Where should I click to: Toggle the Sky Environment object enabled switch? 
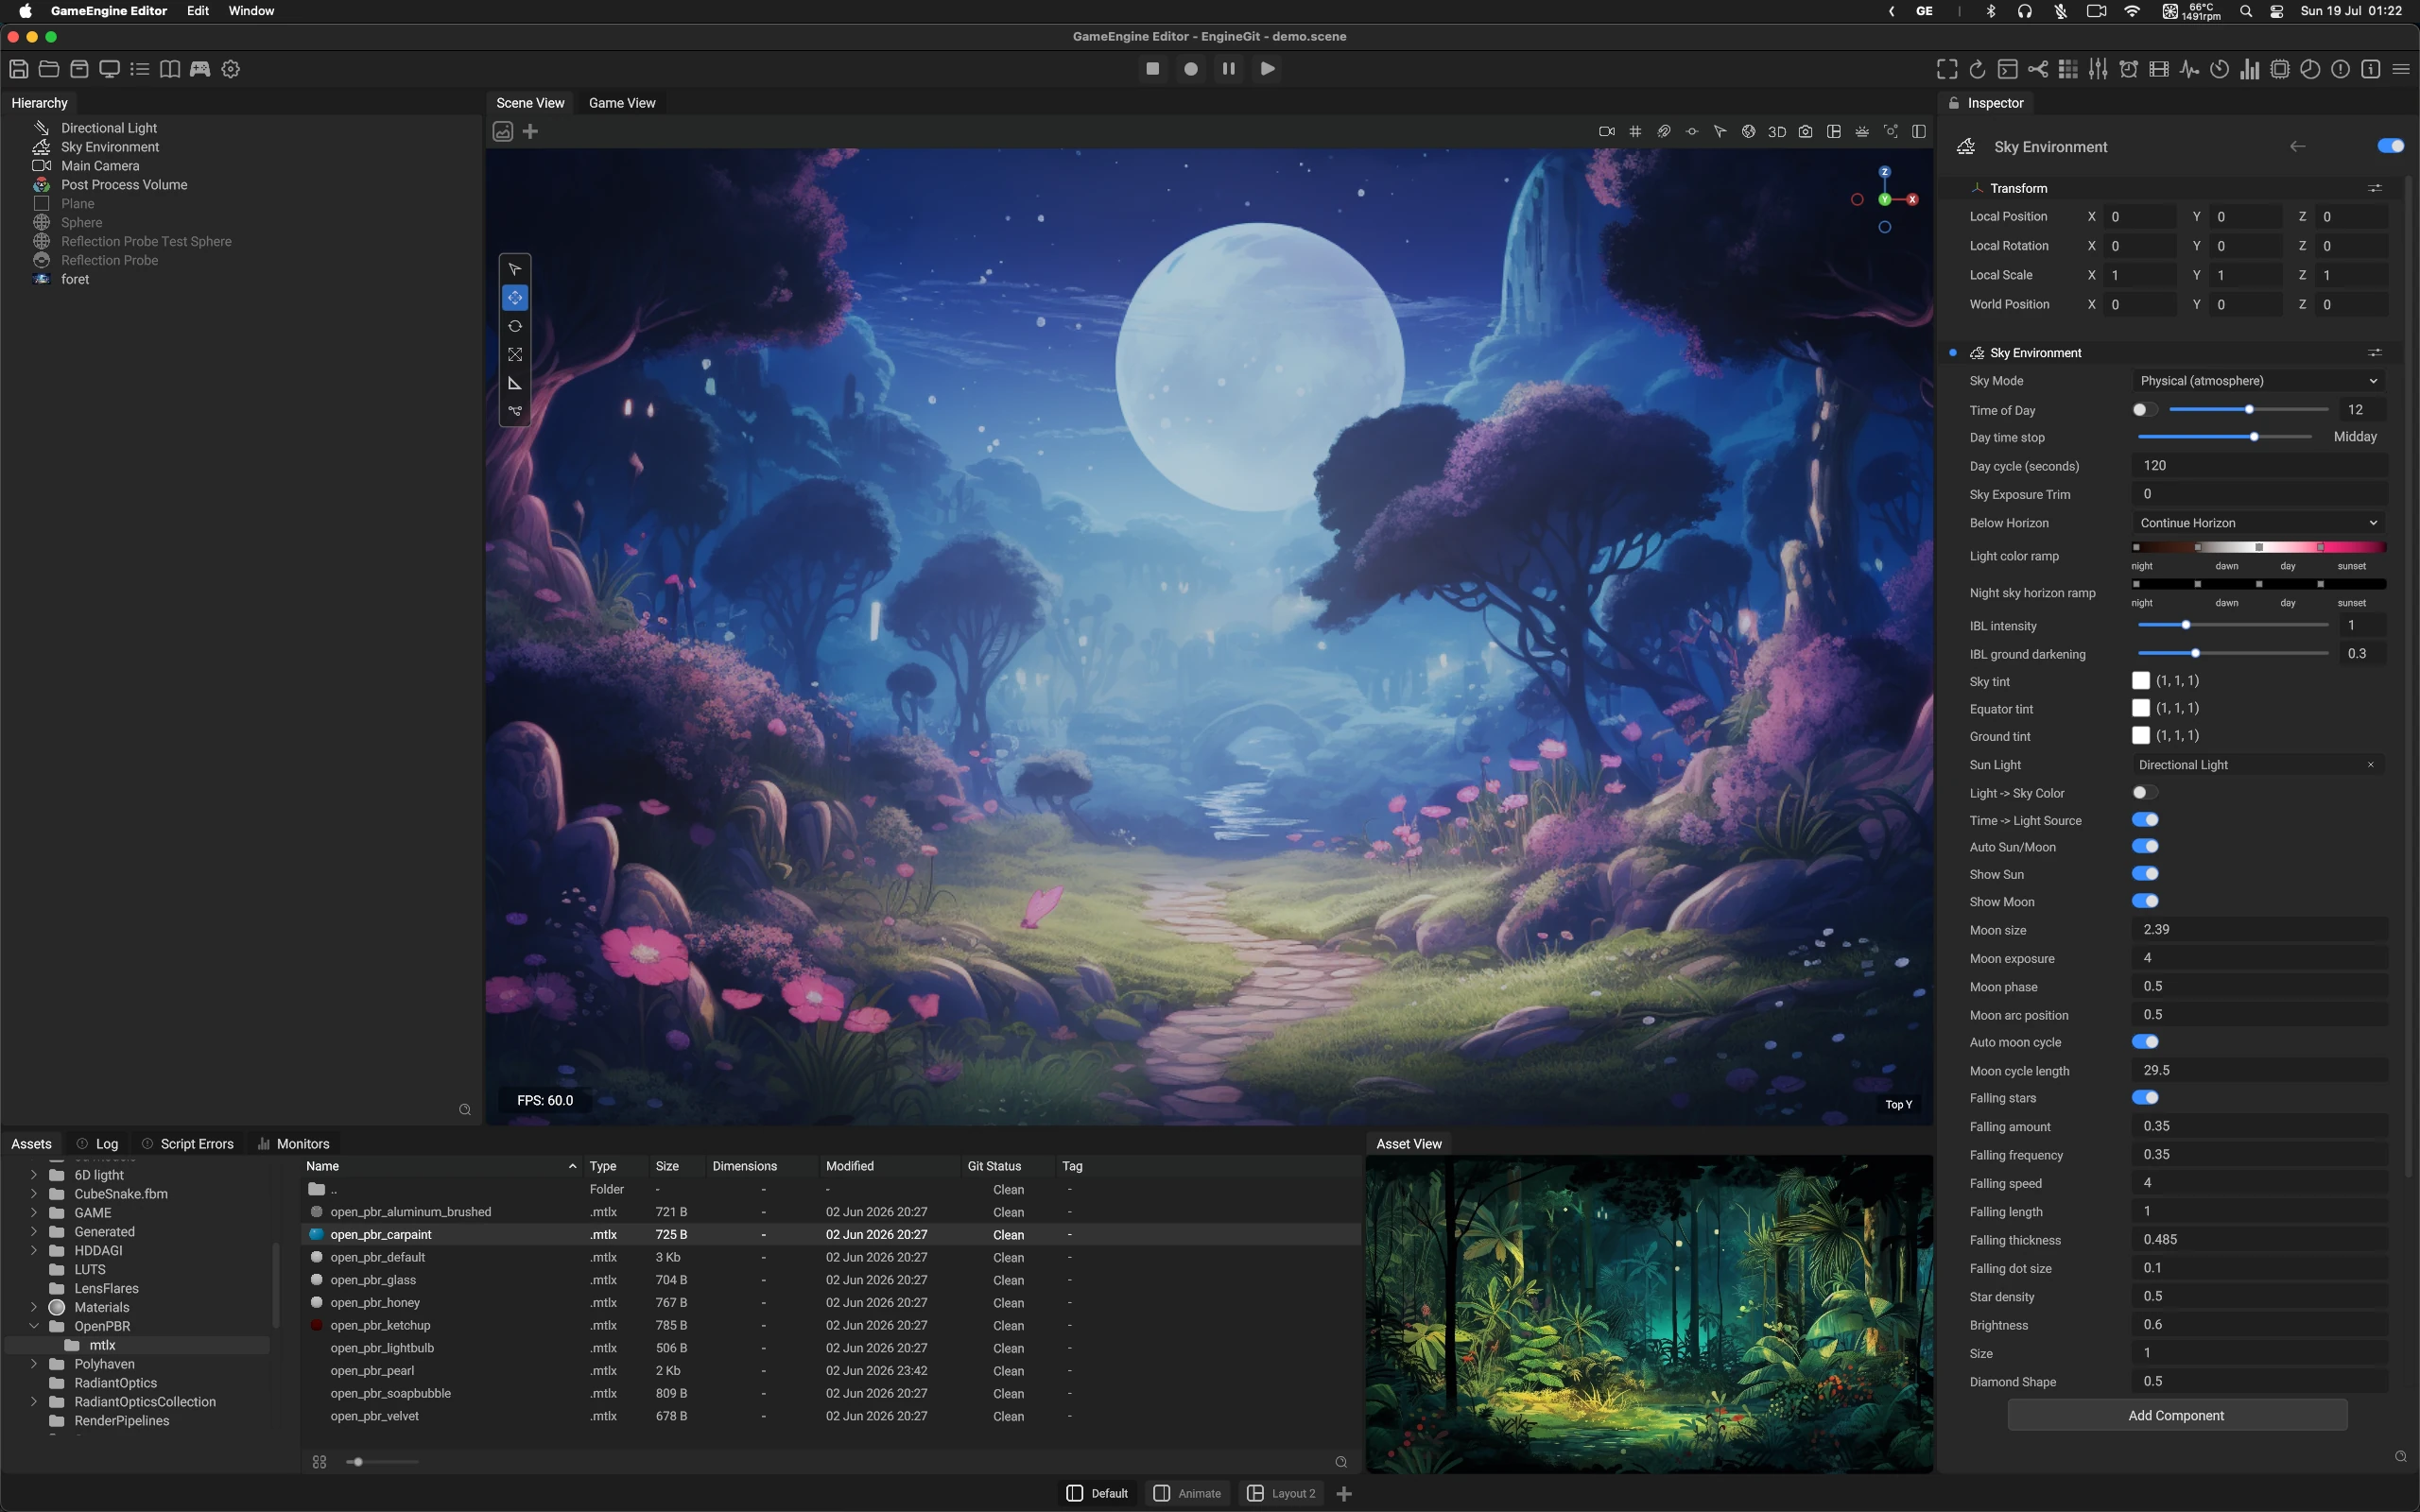click(2390, 146)
